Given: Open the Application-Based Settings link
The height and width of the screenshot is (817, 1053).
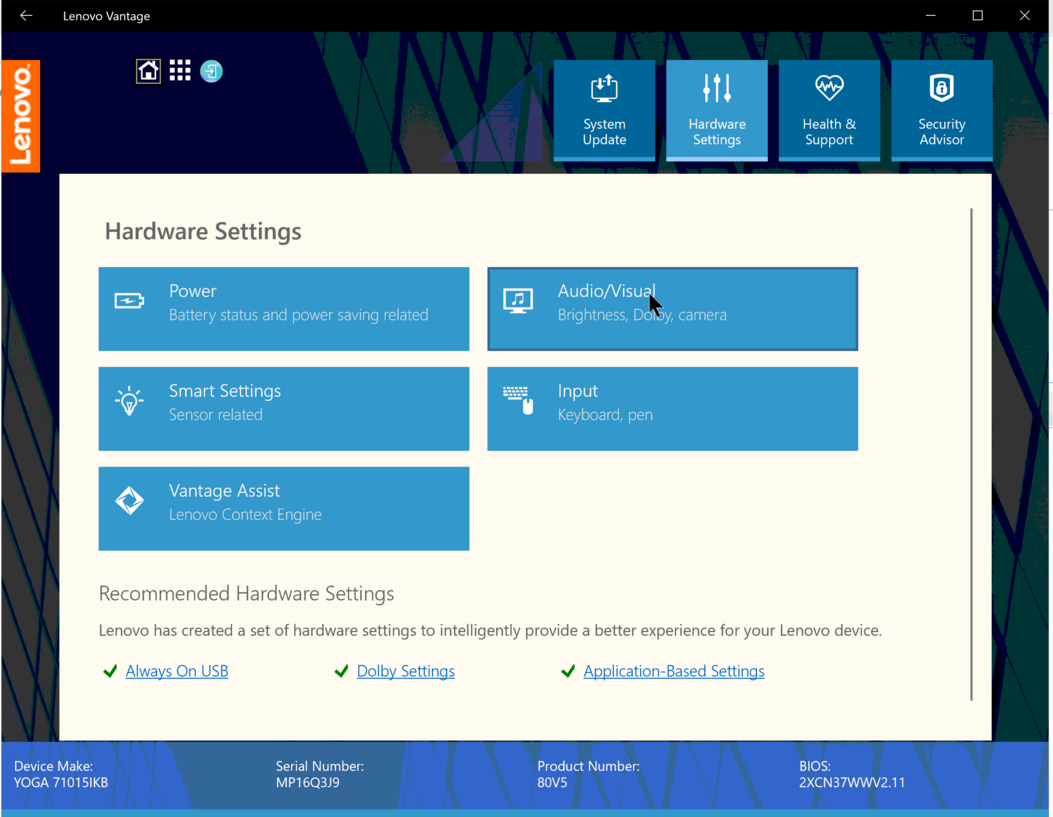Looking at the screenshot, I should tap(674, 671).
